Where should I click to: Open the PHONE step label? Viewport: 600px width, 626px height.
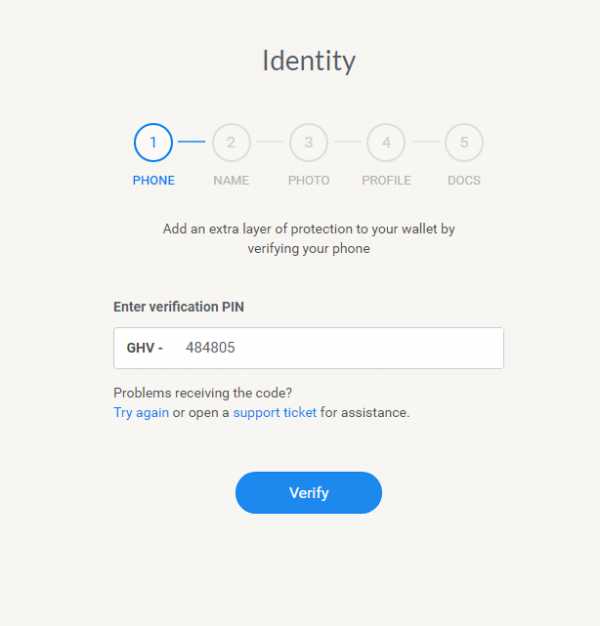153,181
